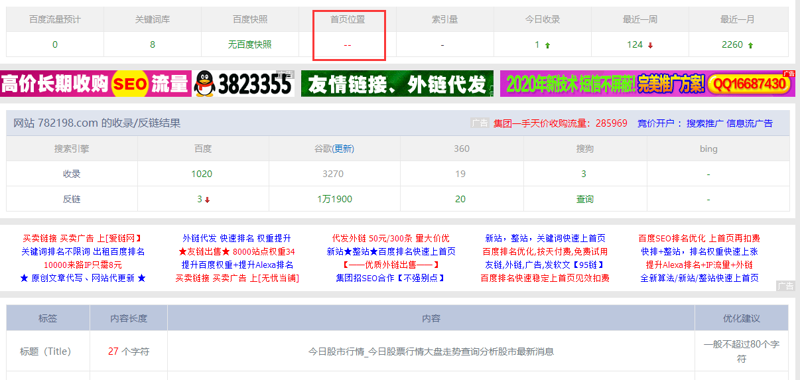
Task: Click the 优化建议 column header
Action: [741, 318]
